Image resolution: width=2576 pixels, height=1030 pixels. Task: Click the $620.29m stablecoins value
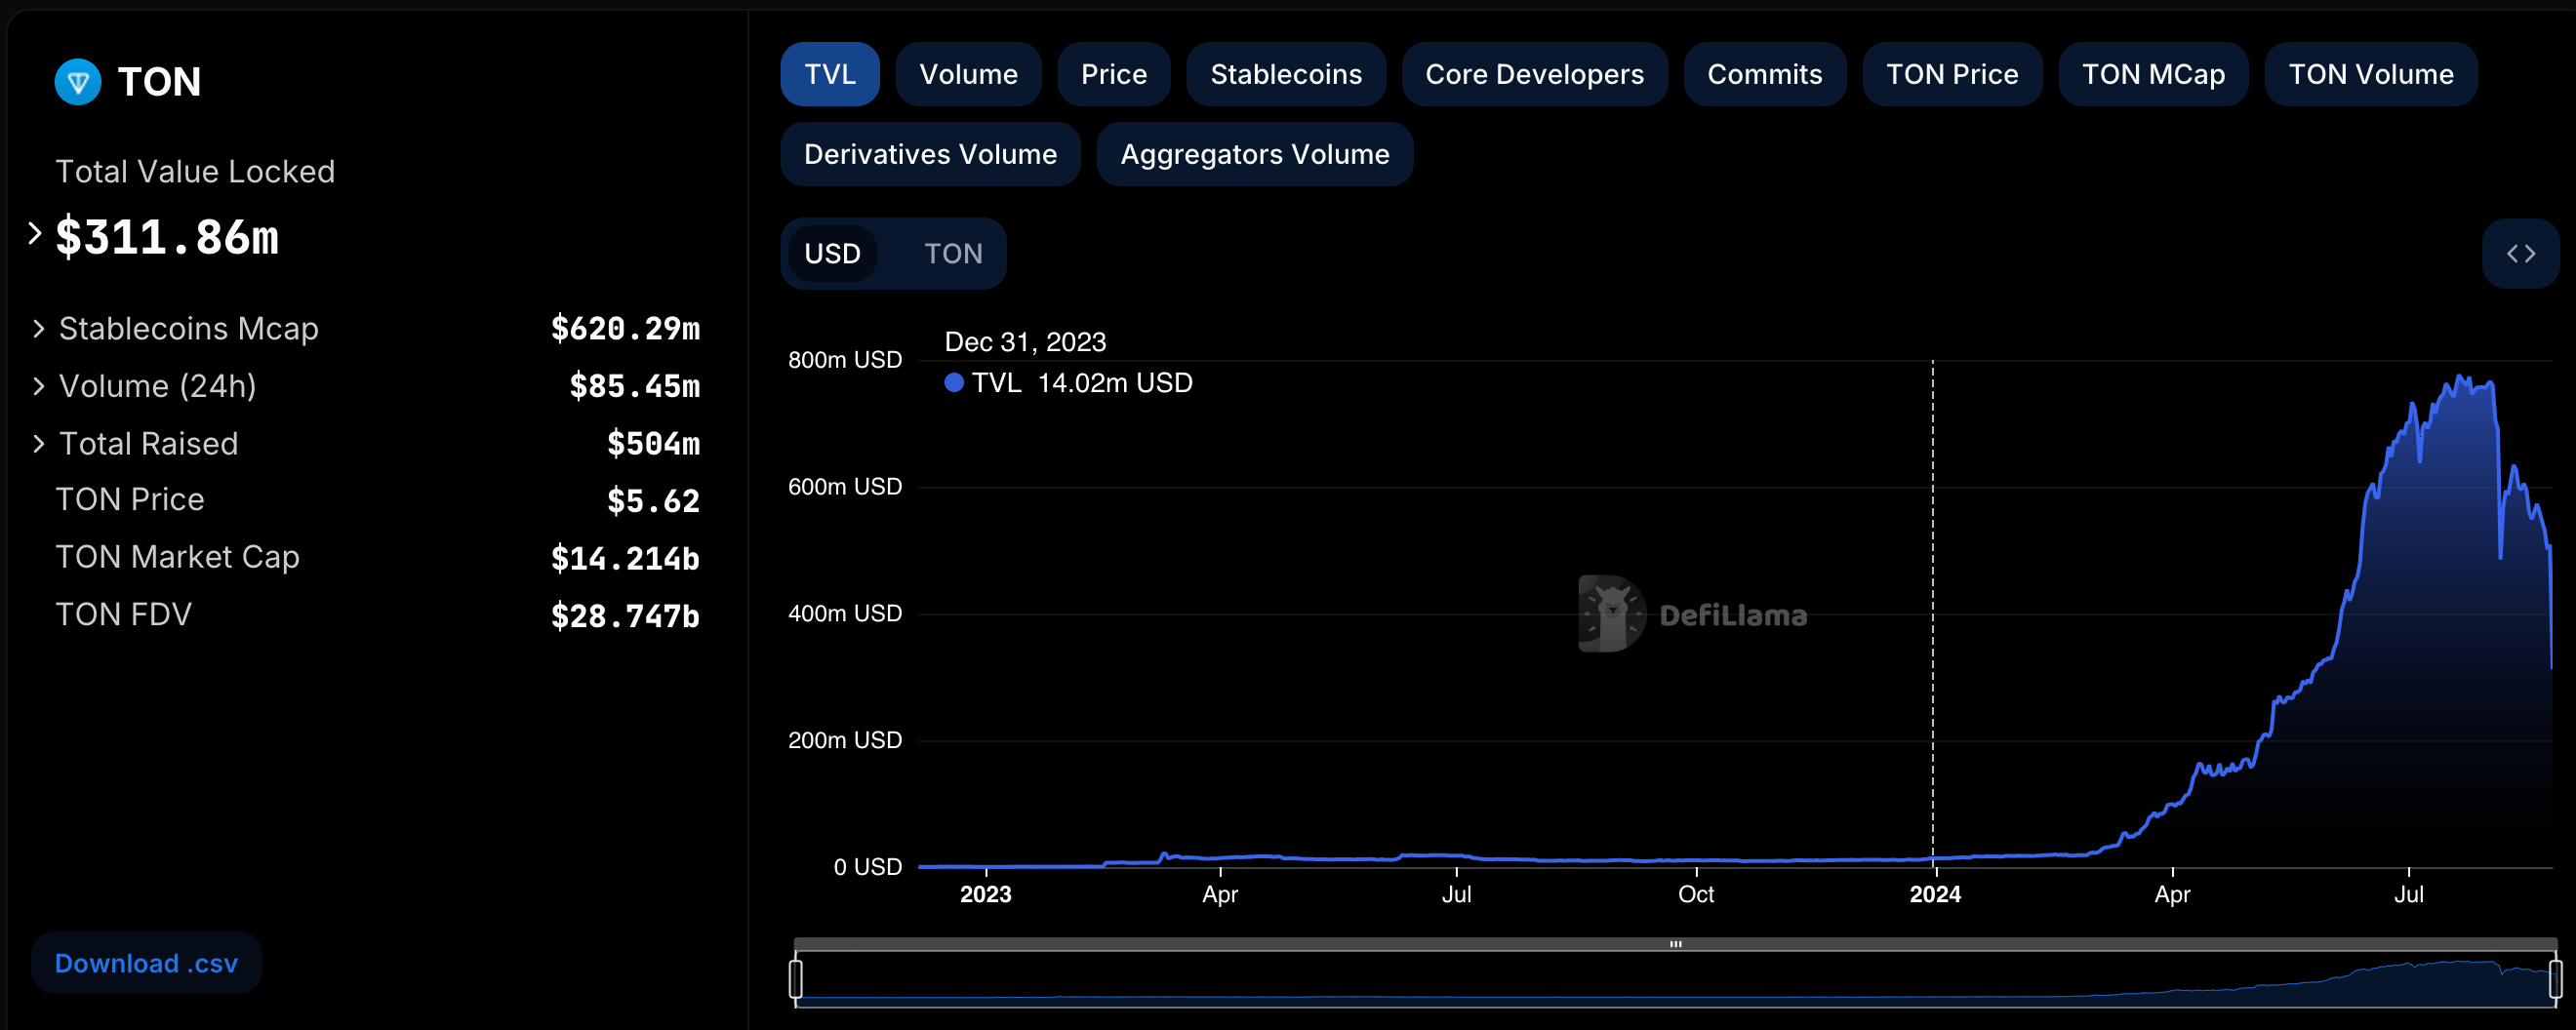[x=625, y=329]
